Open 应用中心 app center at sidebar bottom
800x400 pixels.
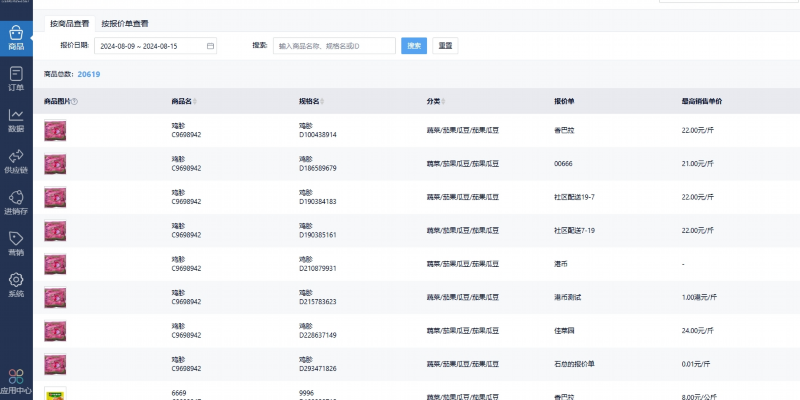coord(16,380)
